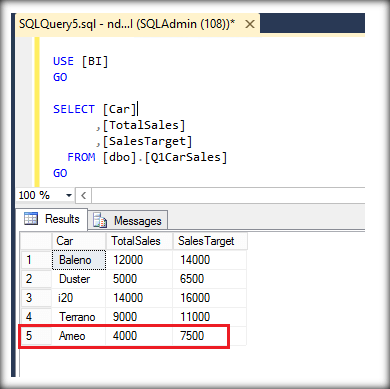This screenshot has width=390, height=389.
Task: Click the USE keyword in query editor
Action: pyautogui.click(x=63, y=61)
